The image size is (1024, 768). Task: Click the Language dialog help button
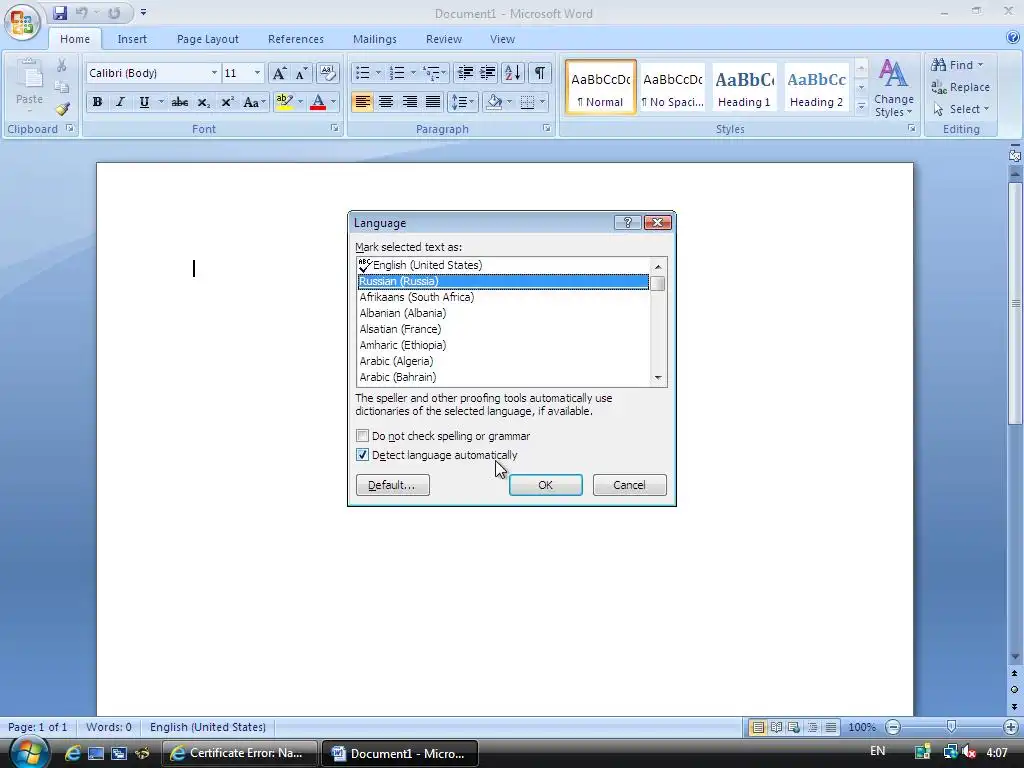click(x=627, y=223)
